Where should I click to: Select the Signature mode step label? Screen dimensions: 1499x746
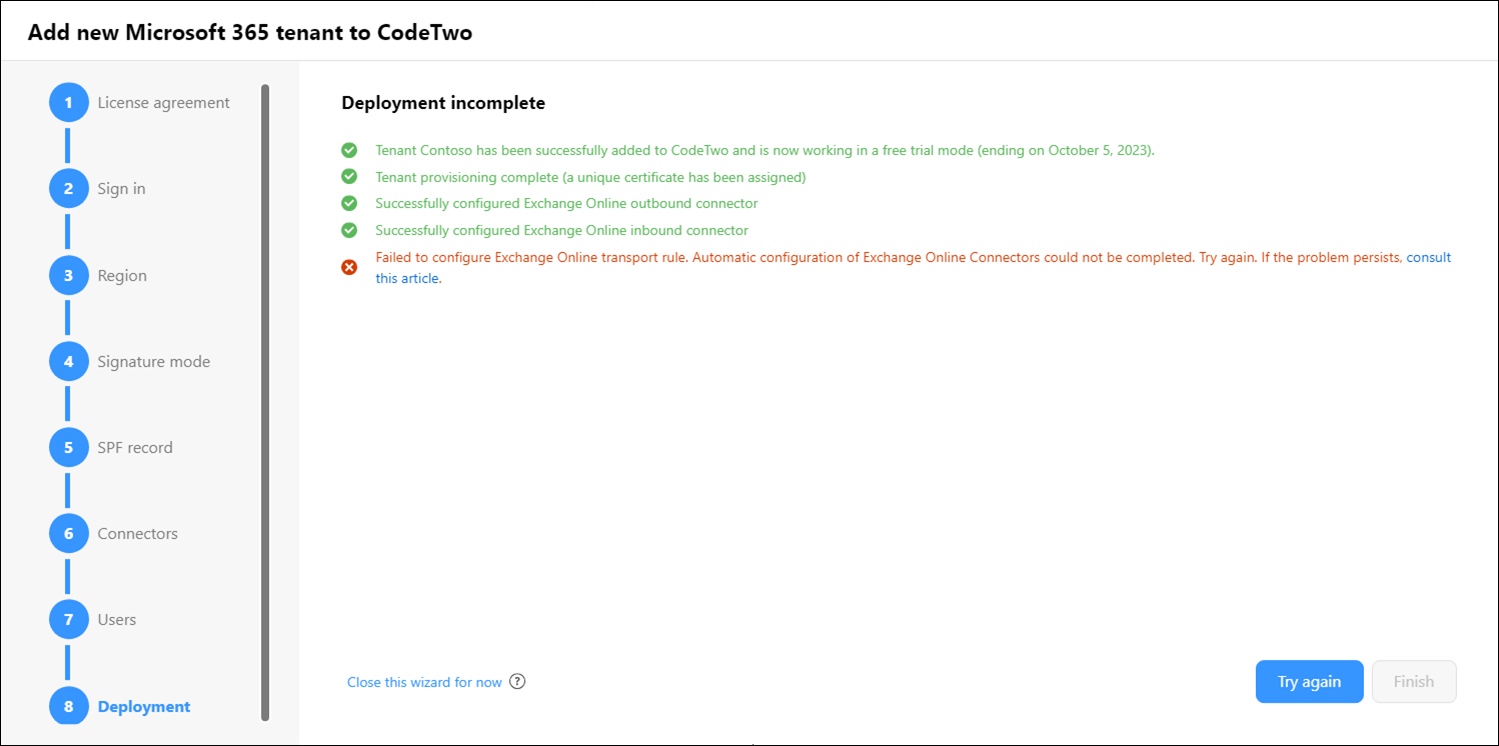154,362
